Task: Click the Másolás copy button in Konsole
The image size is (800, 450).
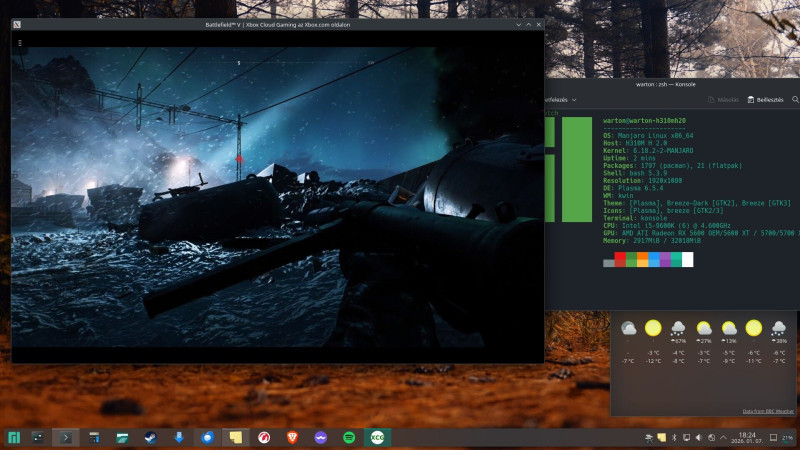Action: click(x=723, y=99)
